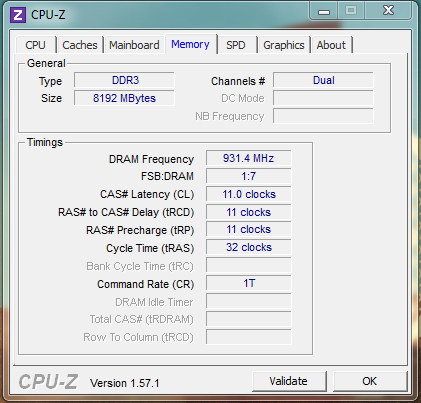Click the empty Row To Column field
This screenshot has height=403, width=421.
coord(249,337)
